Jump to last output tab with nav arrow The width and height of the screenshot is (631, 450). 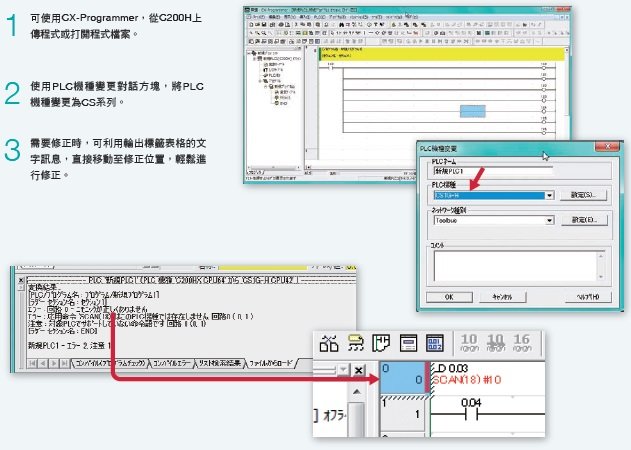click(64, 363)
